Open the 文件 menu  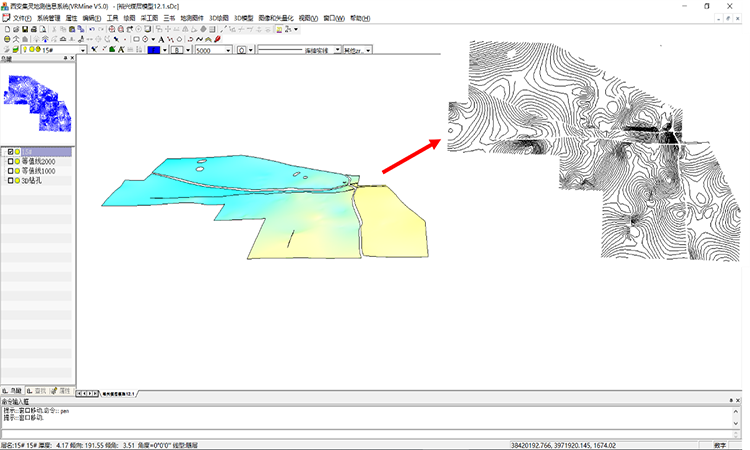pyautogui.click(x=21, y=18)
